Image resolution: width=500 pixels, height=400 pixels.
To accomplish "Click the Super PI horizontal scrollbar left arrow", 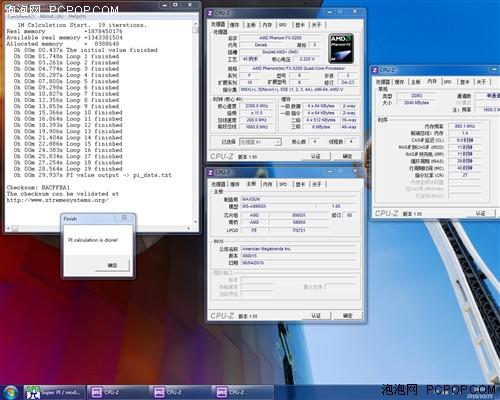I will tap(8, 229).
